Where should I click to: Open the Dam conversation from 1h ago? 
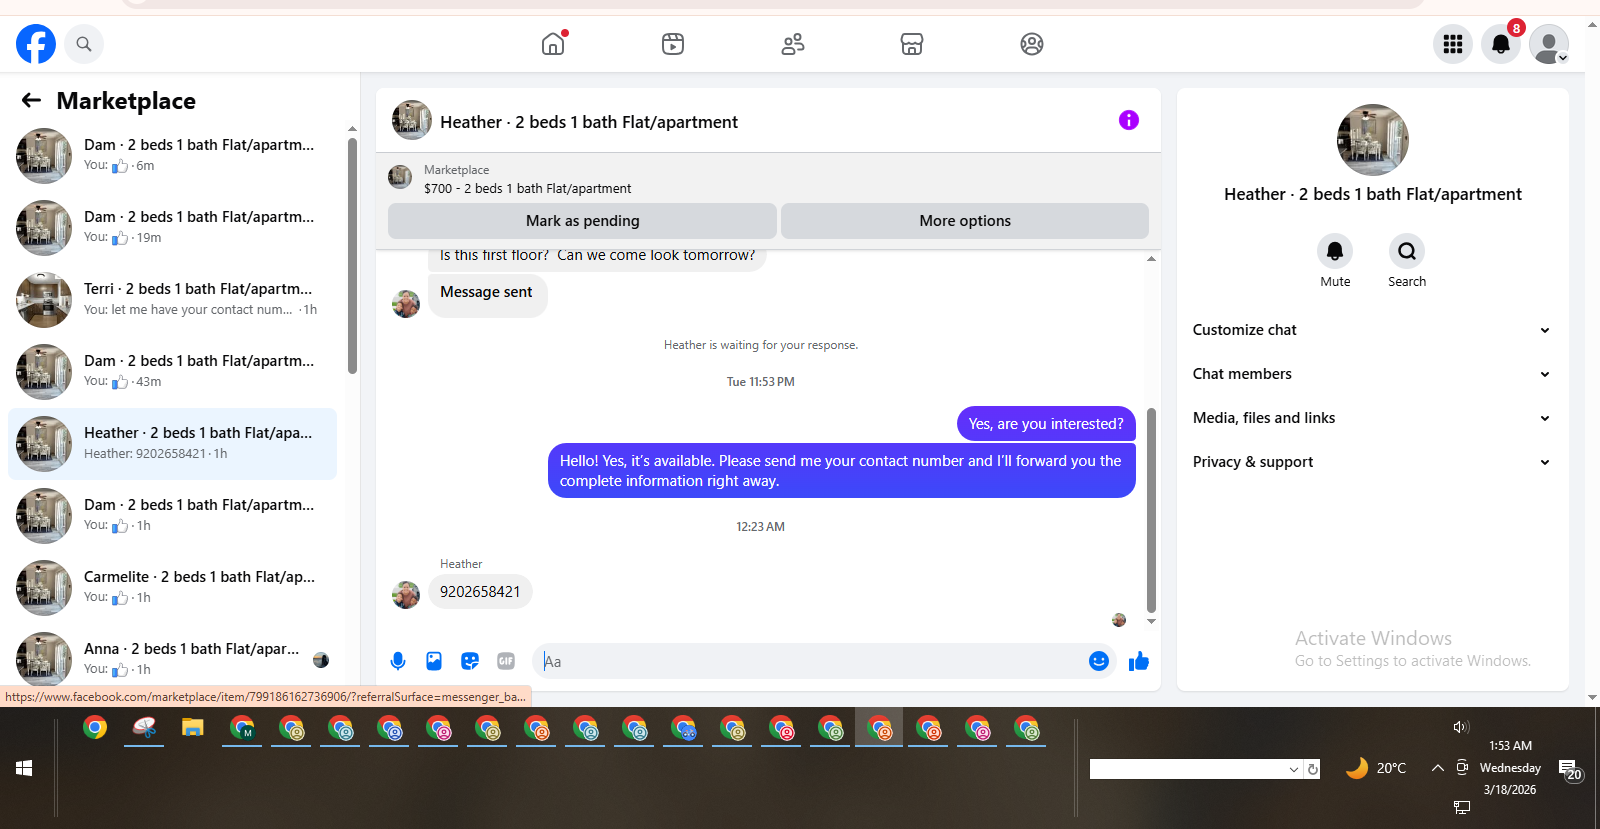(172, 516)
